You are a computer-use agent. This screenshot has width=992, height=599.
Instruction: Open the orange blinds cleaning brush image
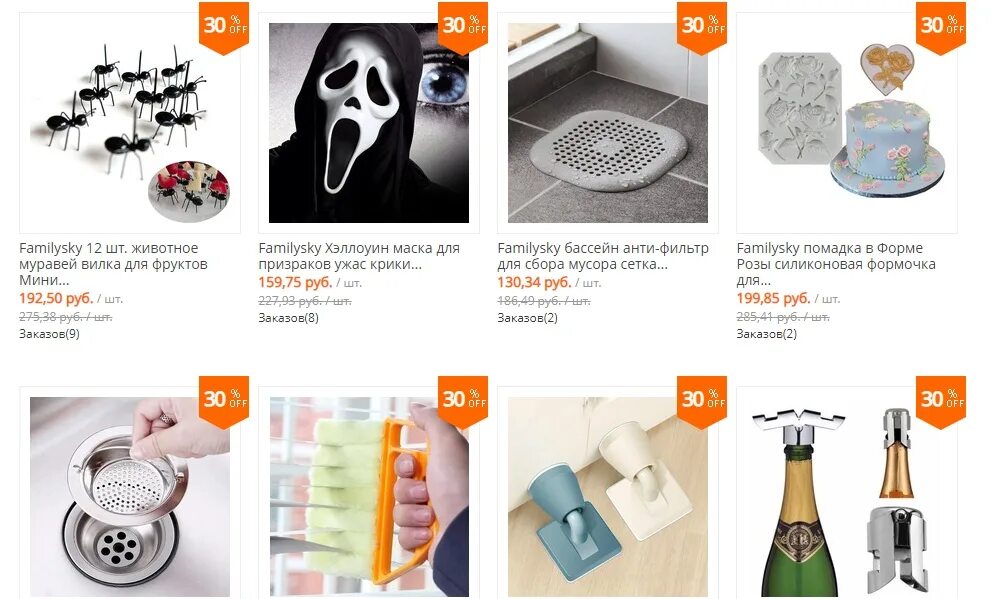pos(369,497)
